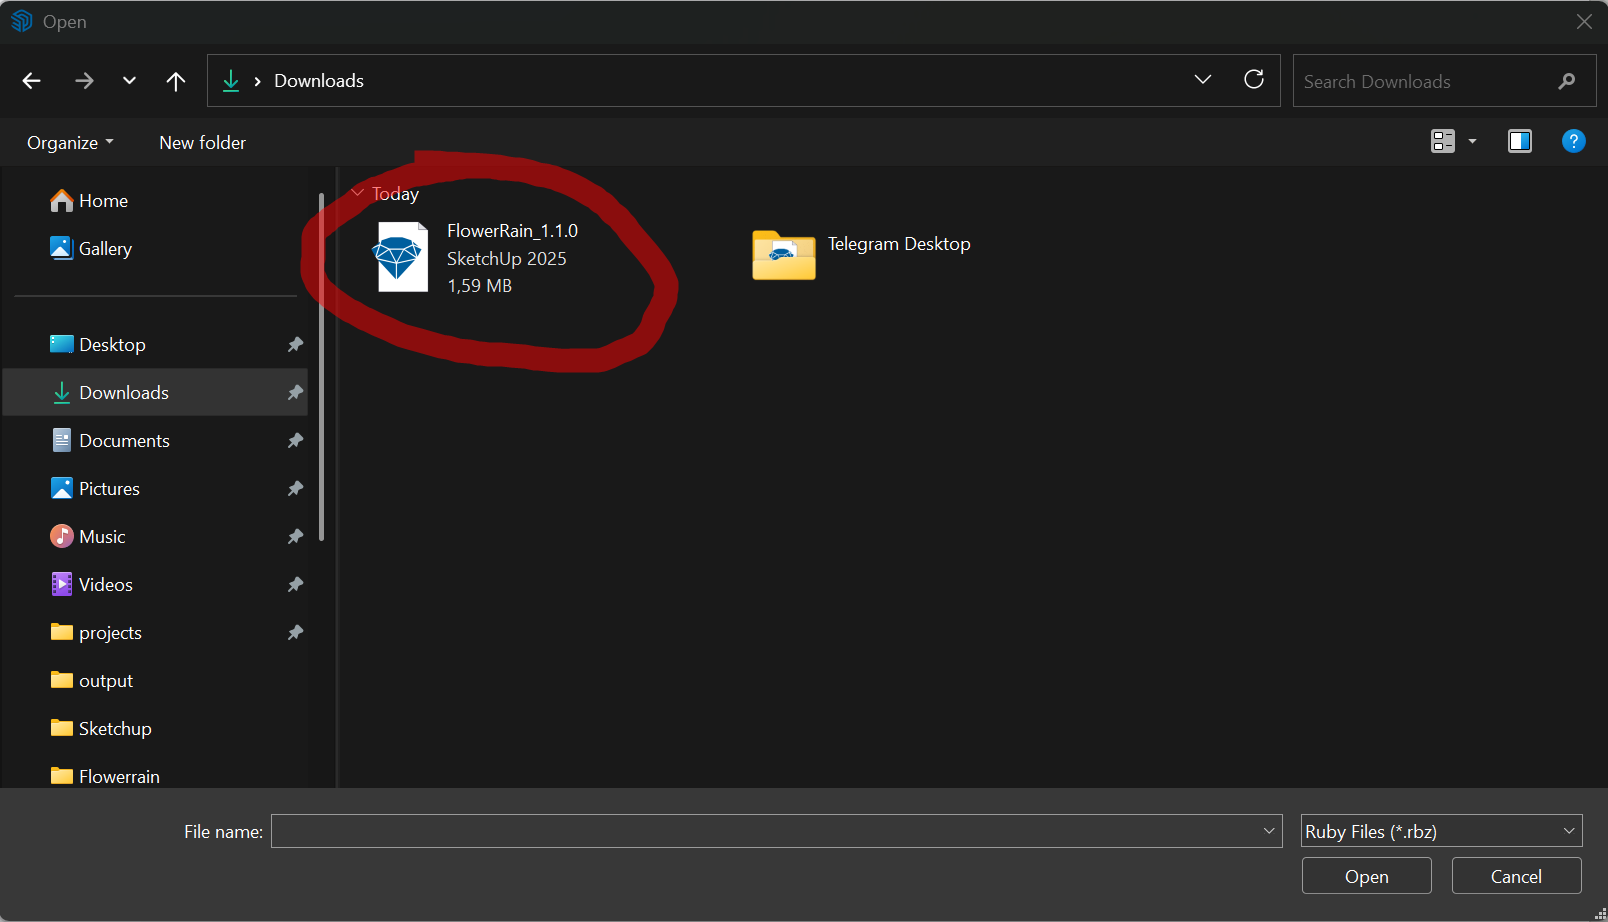Select the Sketchup folder in sidebar
The height and width of the screenshot is (922, 1608).
pyautogui.click(x=114, y=729)
